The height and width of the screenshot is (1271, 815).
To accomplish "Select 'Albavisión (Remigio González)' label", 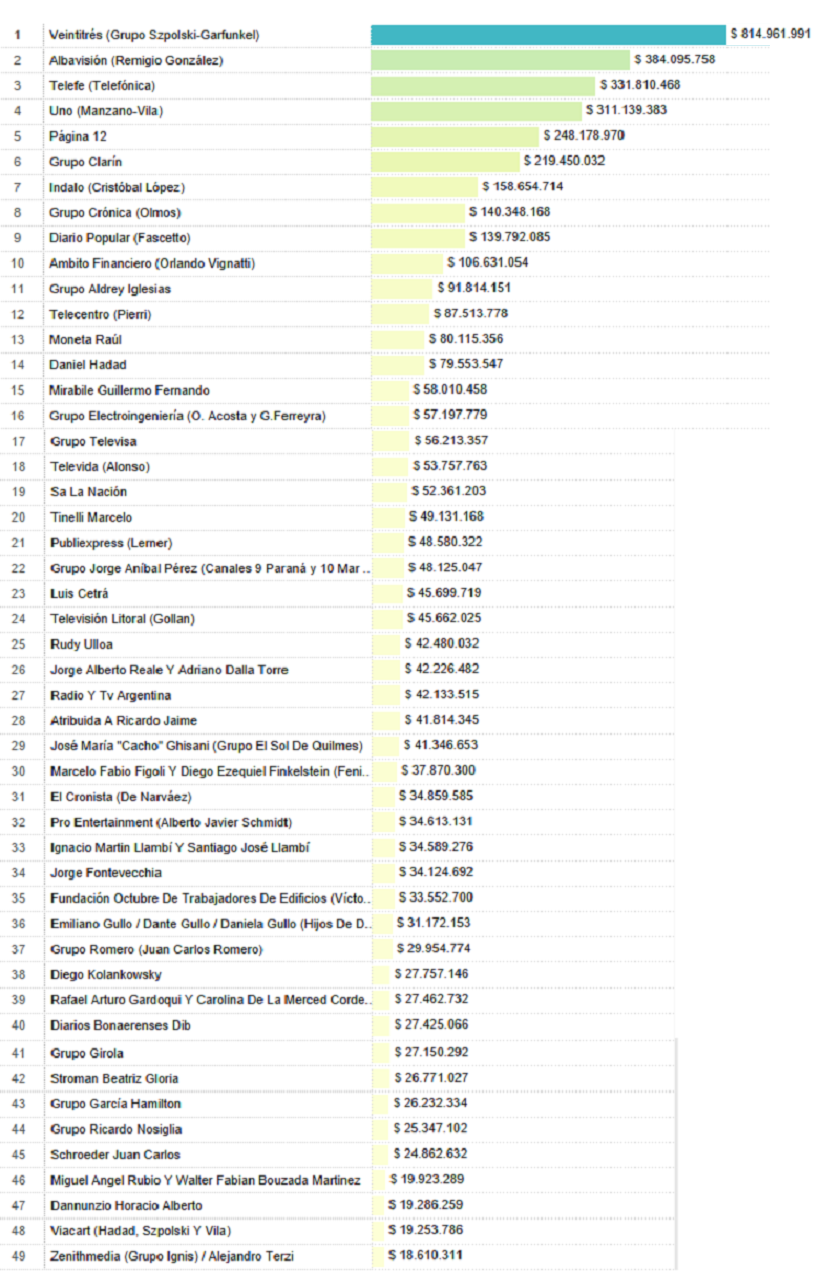I will pyautogui.click(x=136, y=61).
